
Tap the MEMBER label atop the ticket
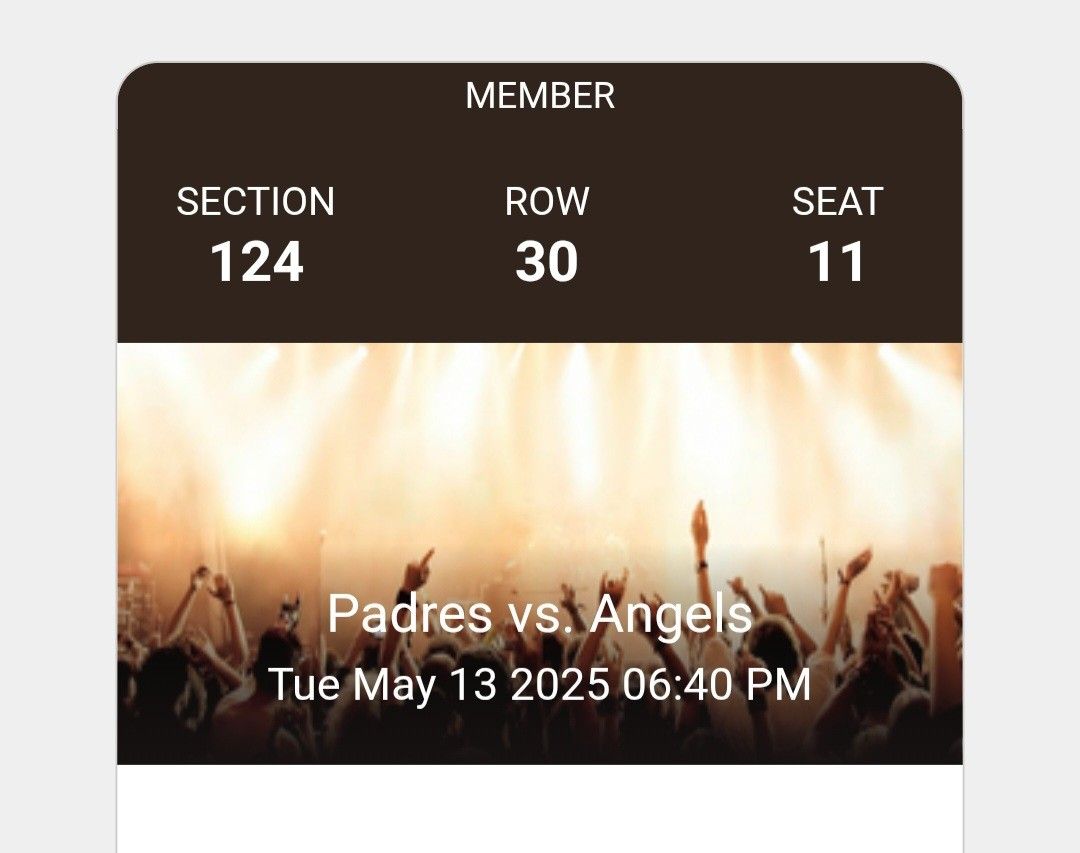(540, 96)
